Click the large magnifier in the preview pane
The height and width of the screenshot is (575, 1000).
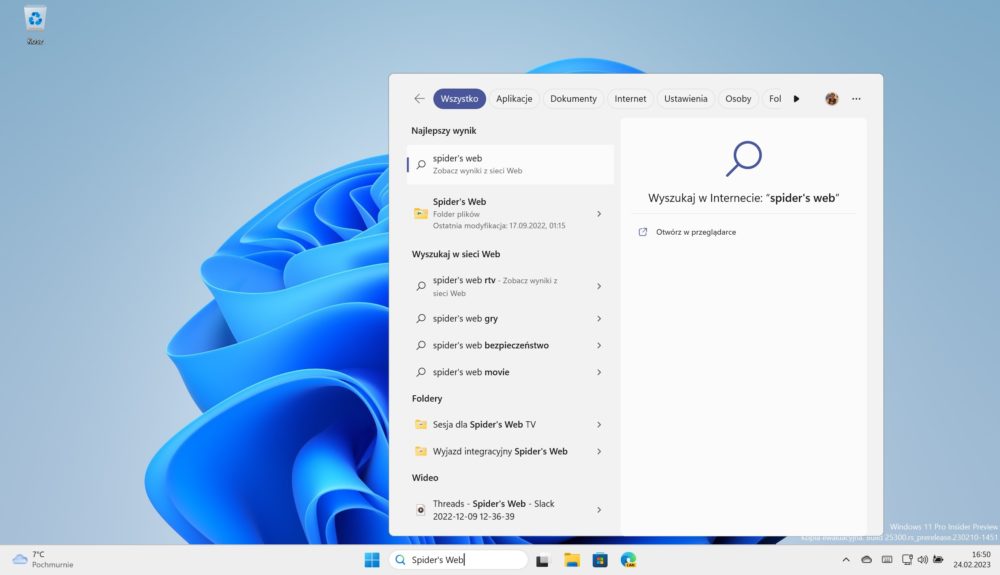pyautogui.click(x=744, y=159)
